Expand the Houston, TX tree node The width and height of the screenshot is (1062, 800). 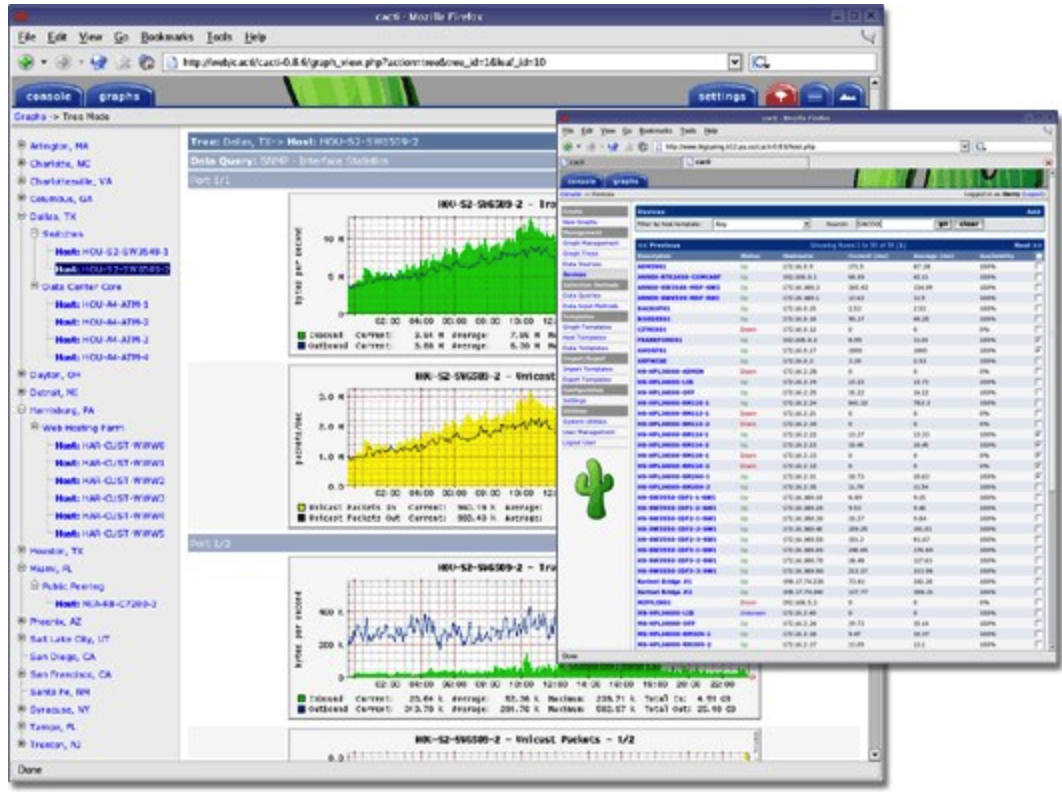[22, 550]
